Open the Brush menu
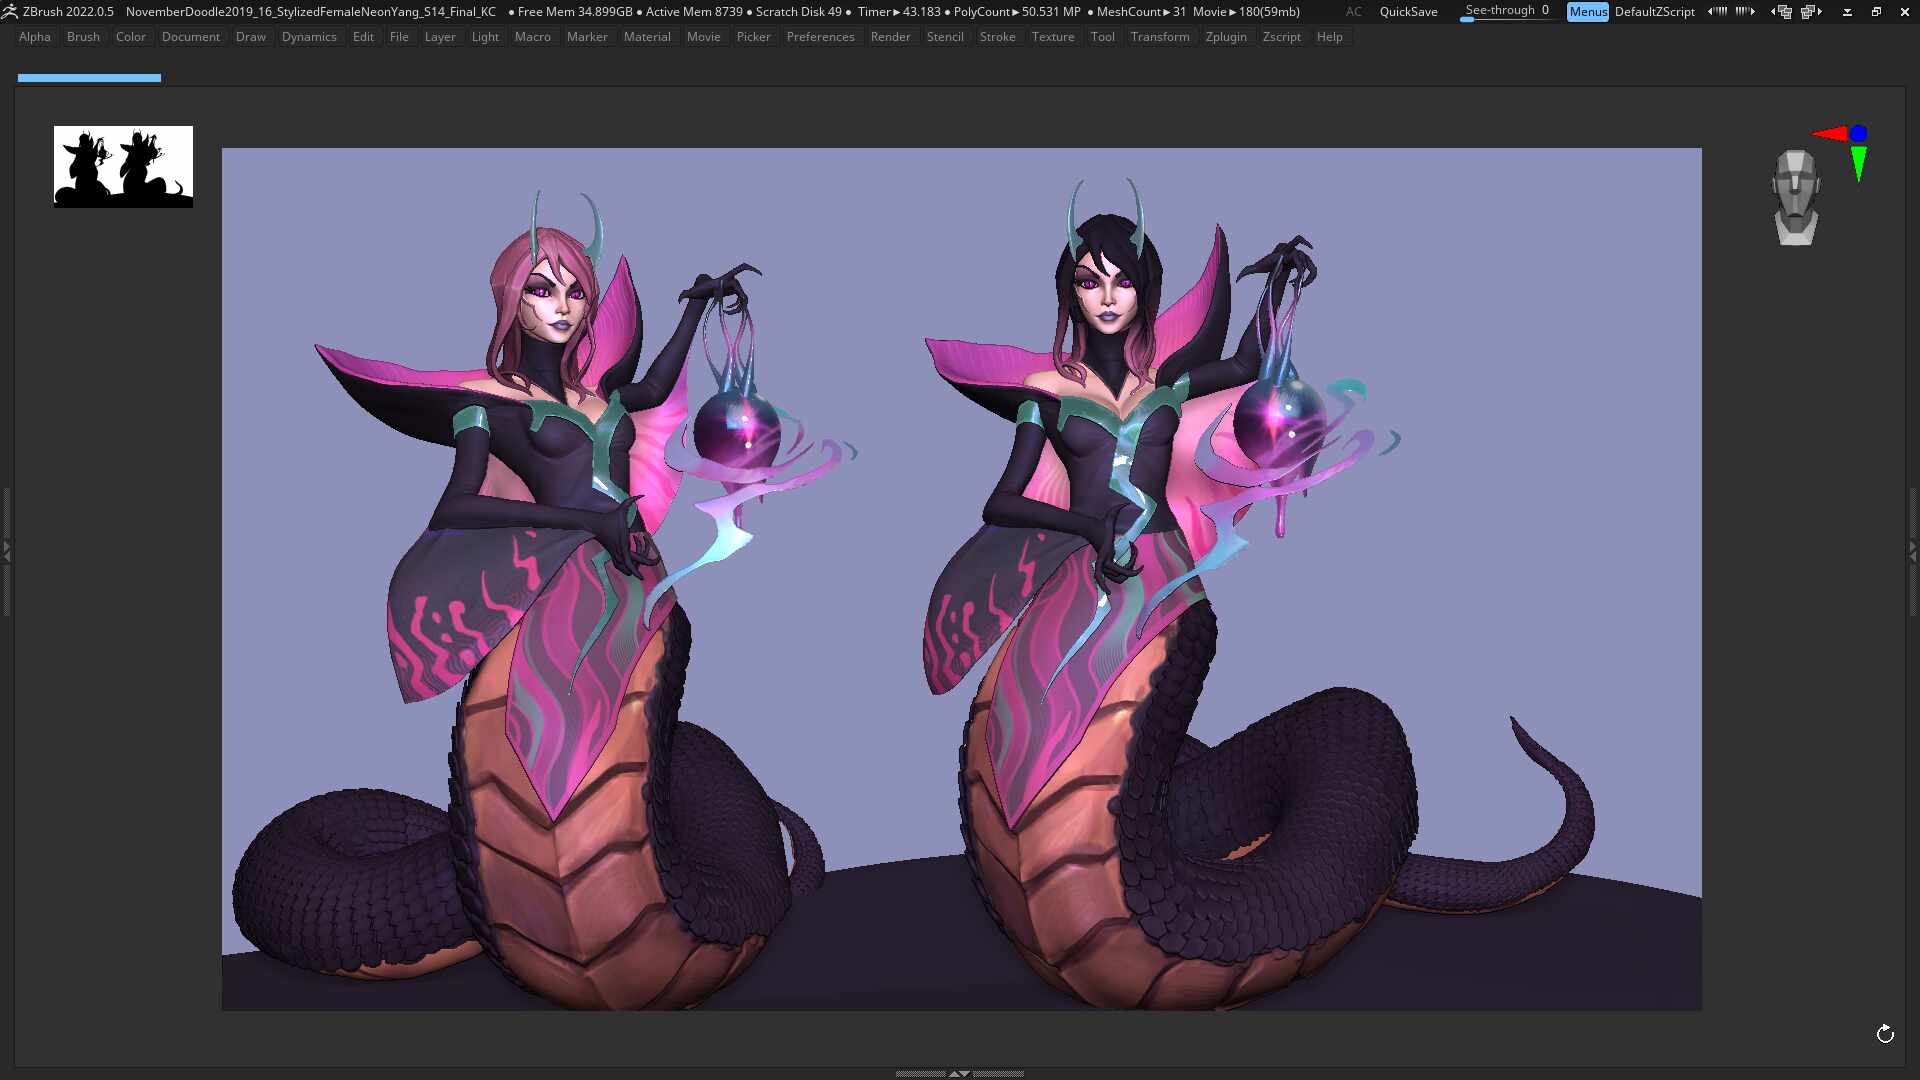Screen dimensions: 1920x1080 [83, 37]
